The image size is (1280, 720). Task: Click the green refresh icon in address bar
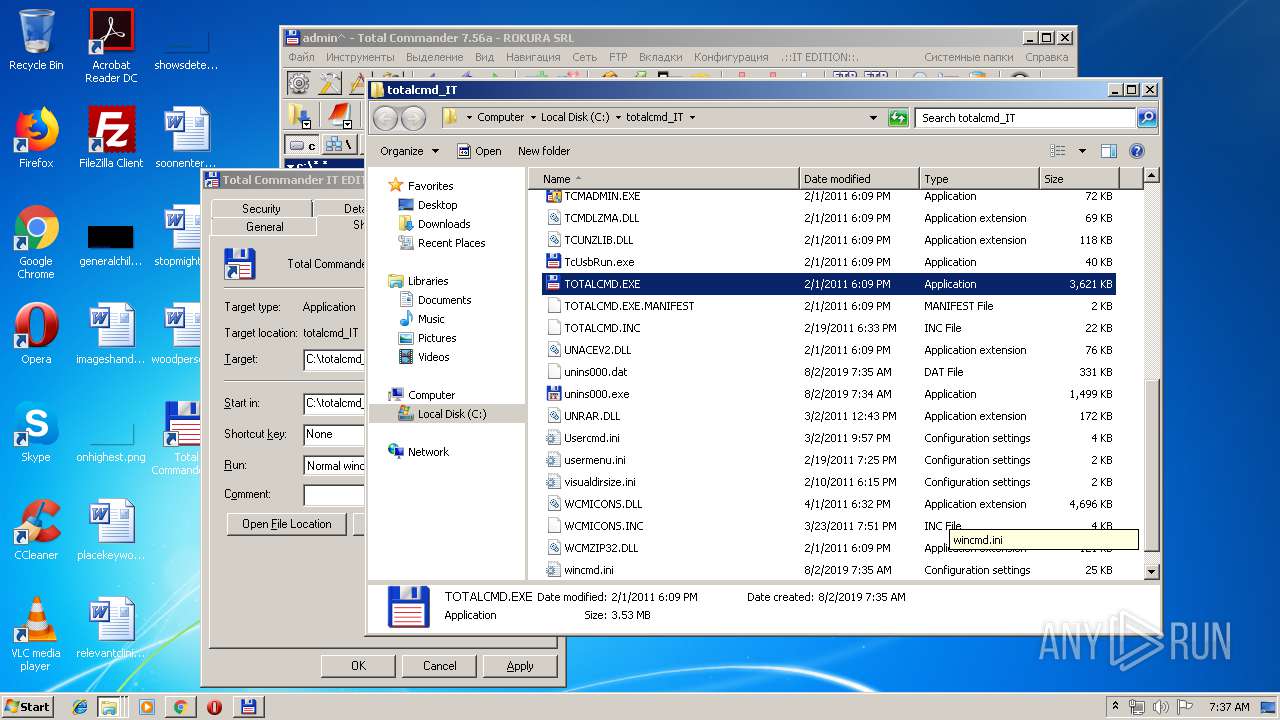898,118
